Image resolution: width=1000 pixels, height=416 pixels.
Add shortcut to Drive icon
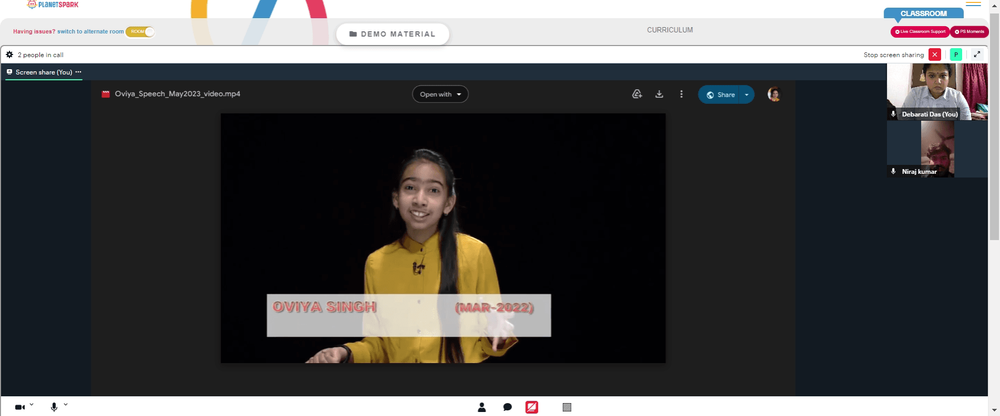pyautogui.click(x=636, y=94)
